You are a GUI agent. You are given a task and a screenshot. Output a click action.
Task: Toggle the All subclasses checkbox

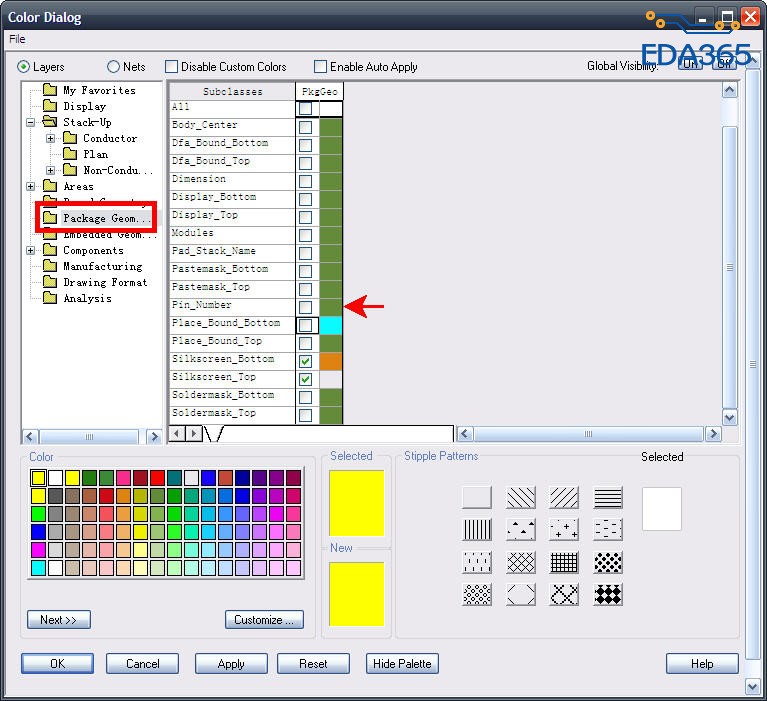coord(305,108)
